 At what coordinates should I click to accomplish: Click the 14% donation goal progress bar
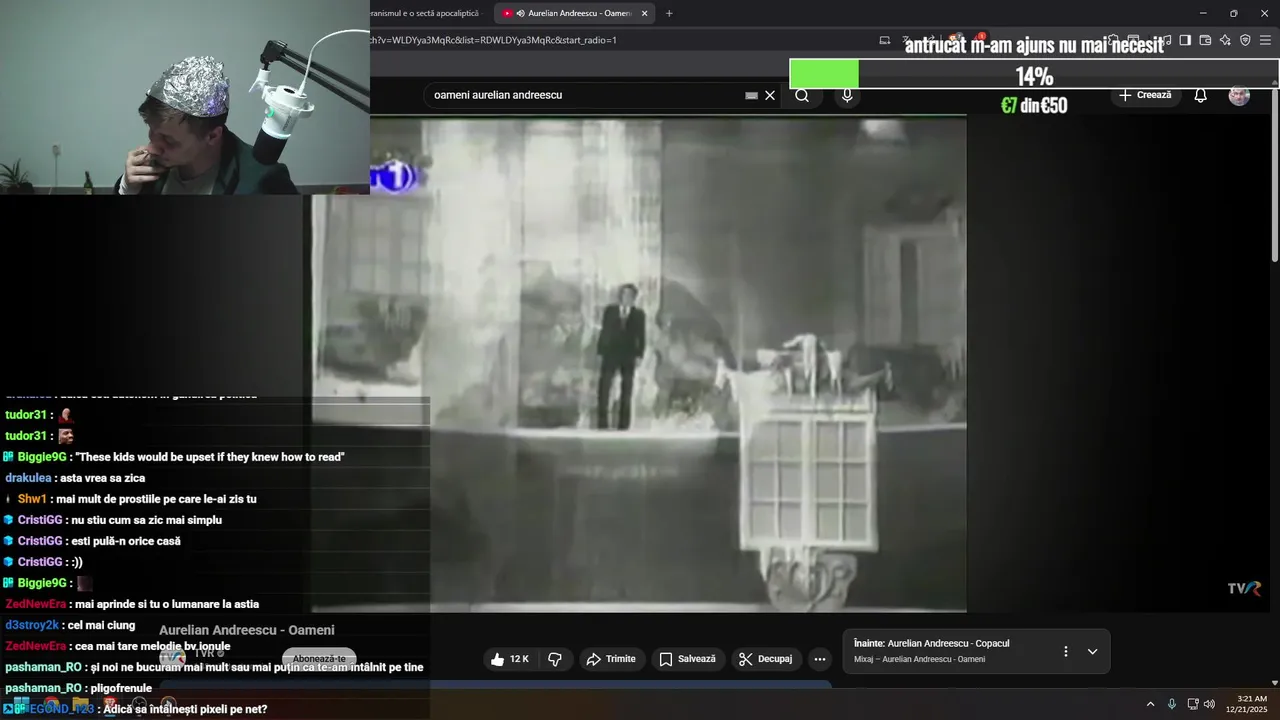[x=1034, y=75]
